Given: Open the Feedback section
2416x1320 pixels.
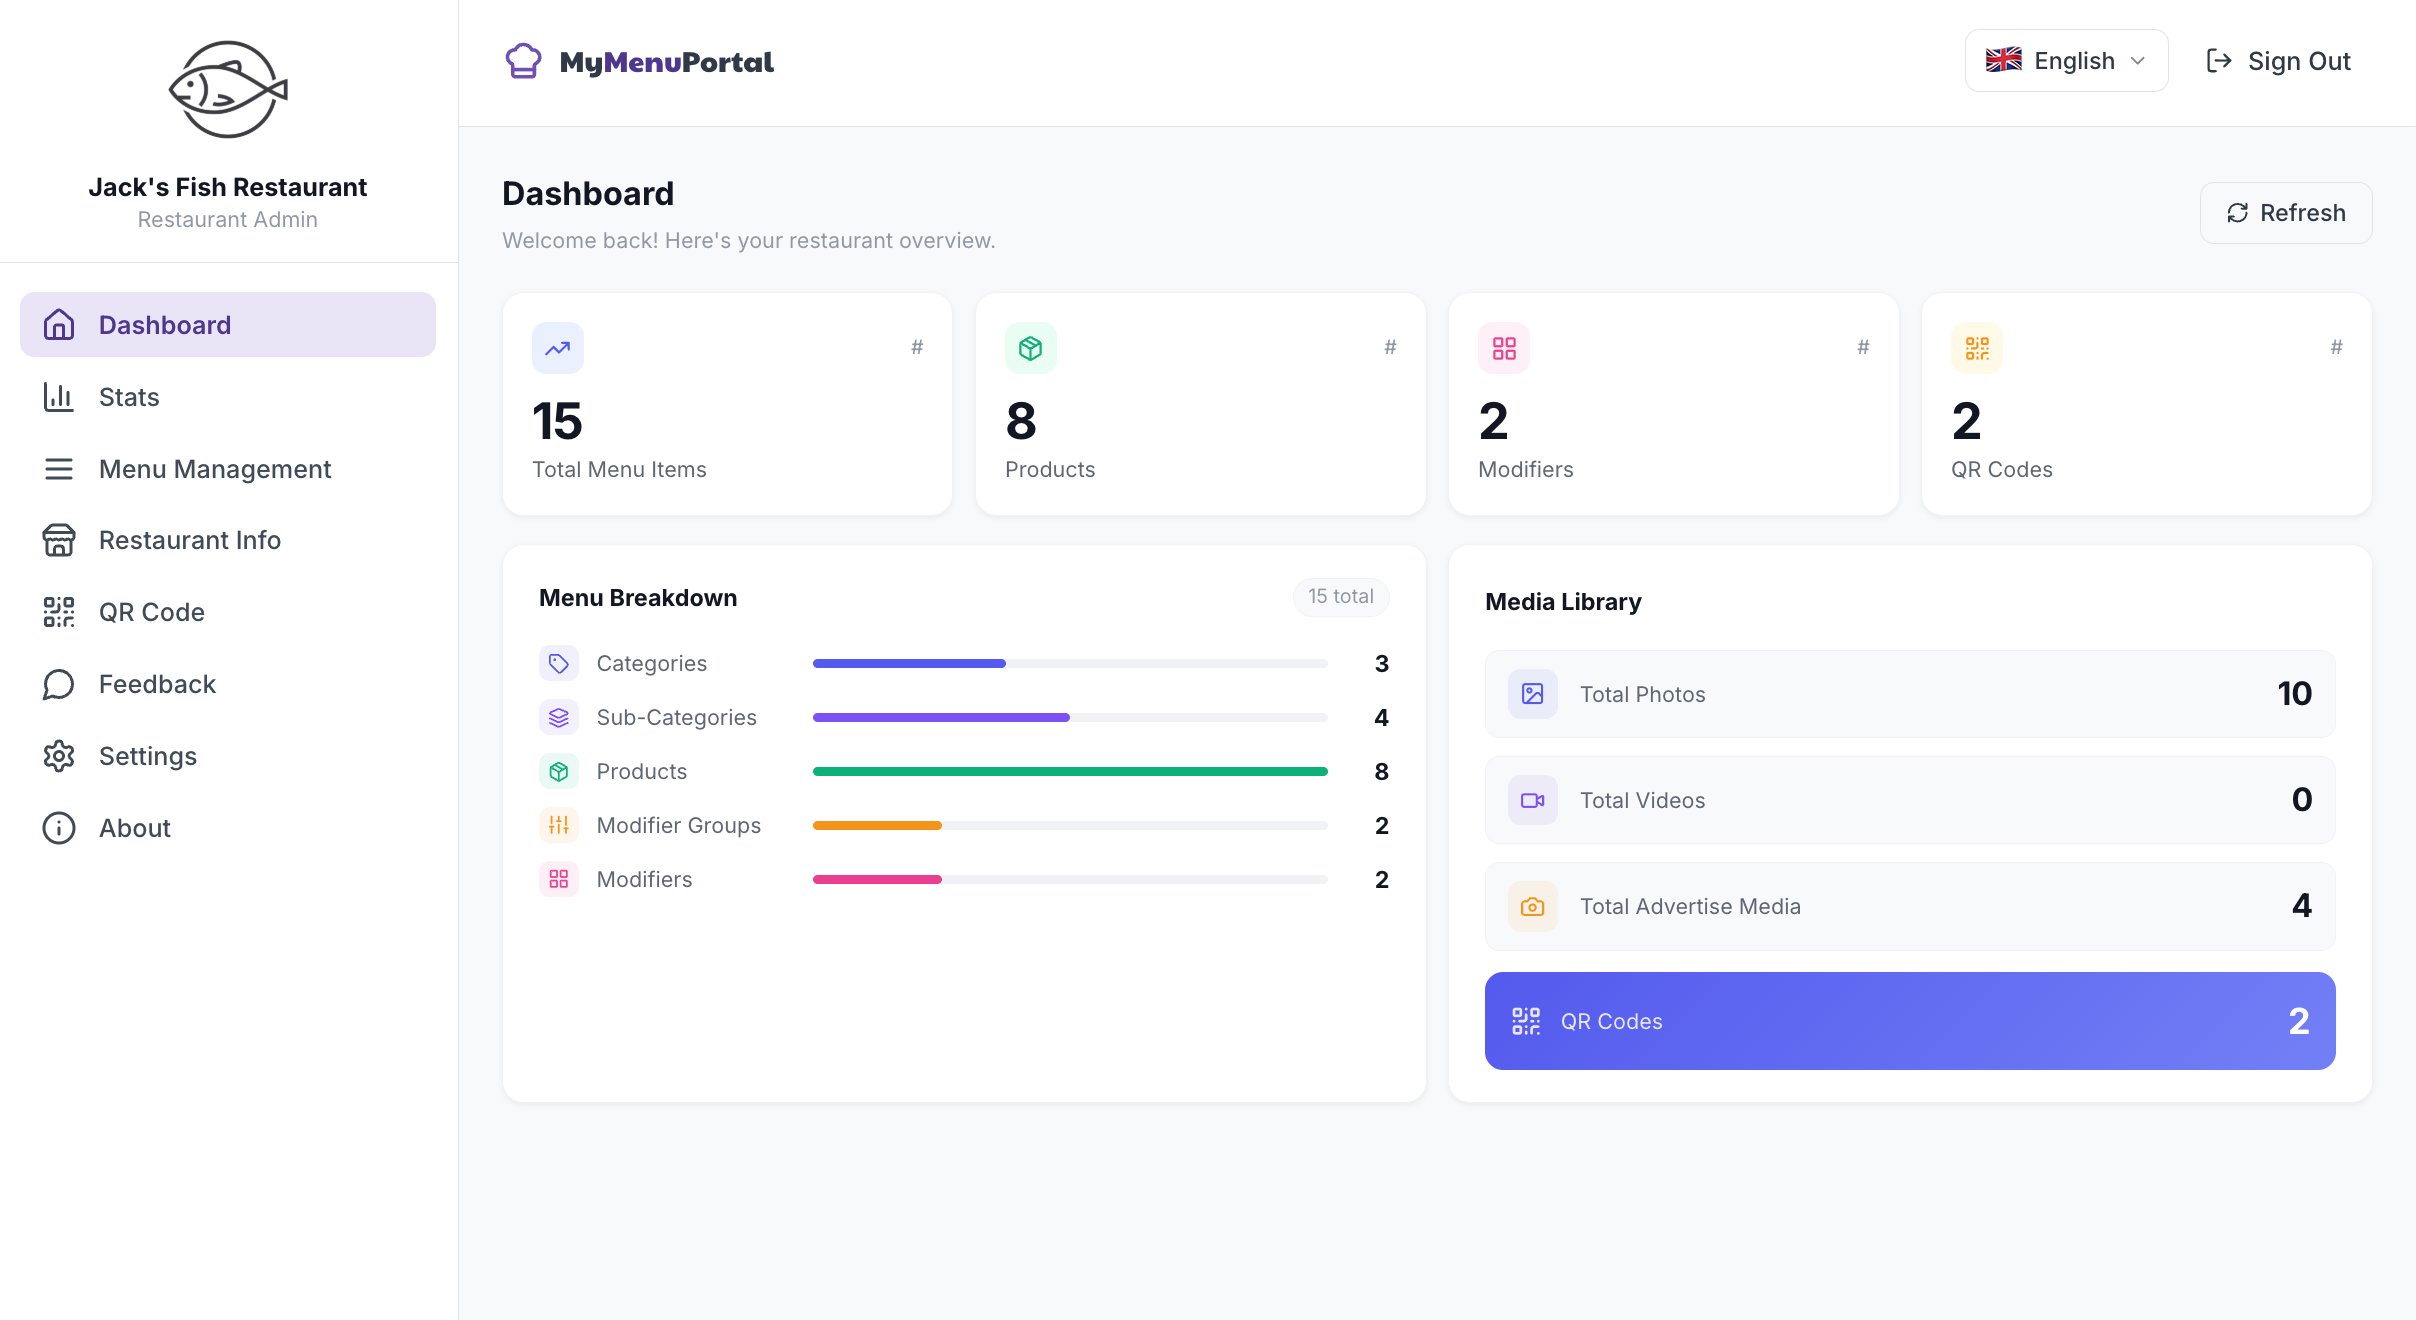Looking at the screenshot, I should (x=228, y=684).
